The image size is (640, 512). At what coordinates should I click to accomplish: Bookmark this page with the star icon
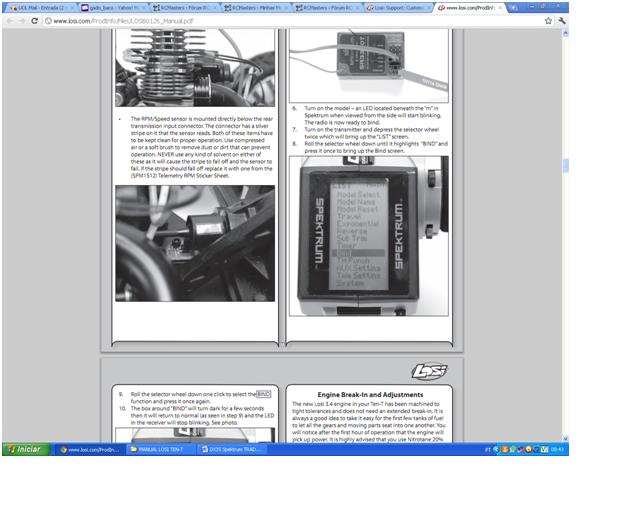(548, 20)
